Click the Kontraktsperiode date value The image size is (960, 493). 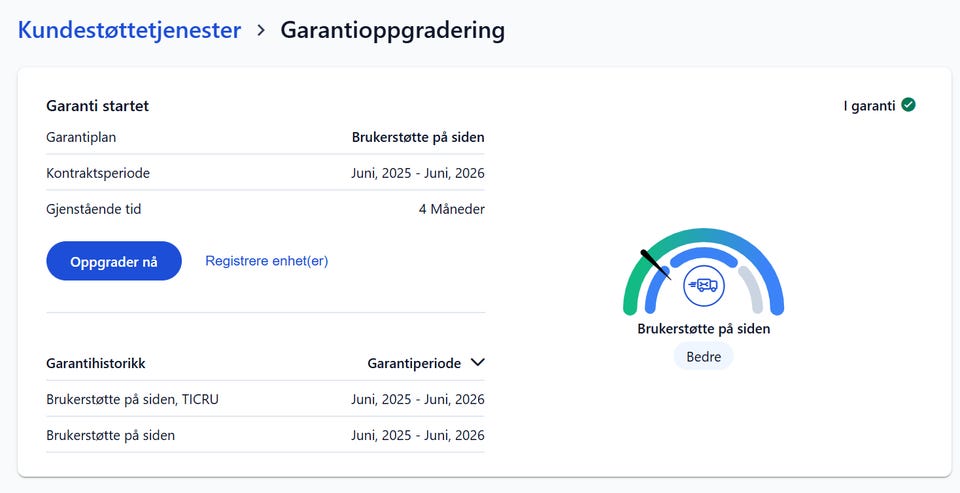(x=418, y=173)
